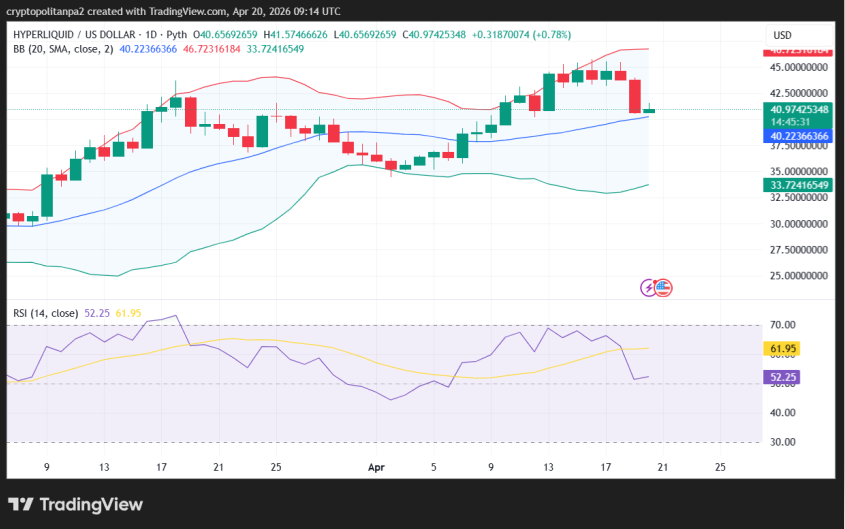Click the current price label 40.97425348
The height and width of the screenshot is (529, 845).
(x=800, y=109)
